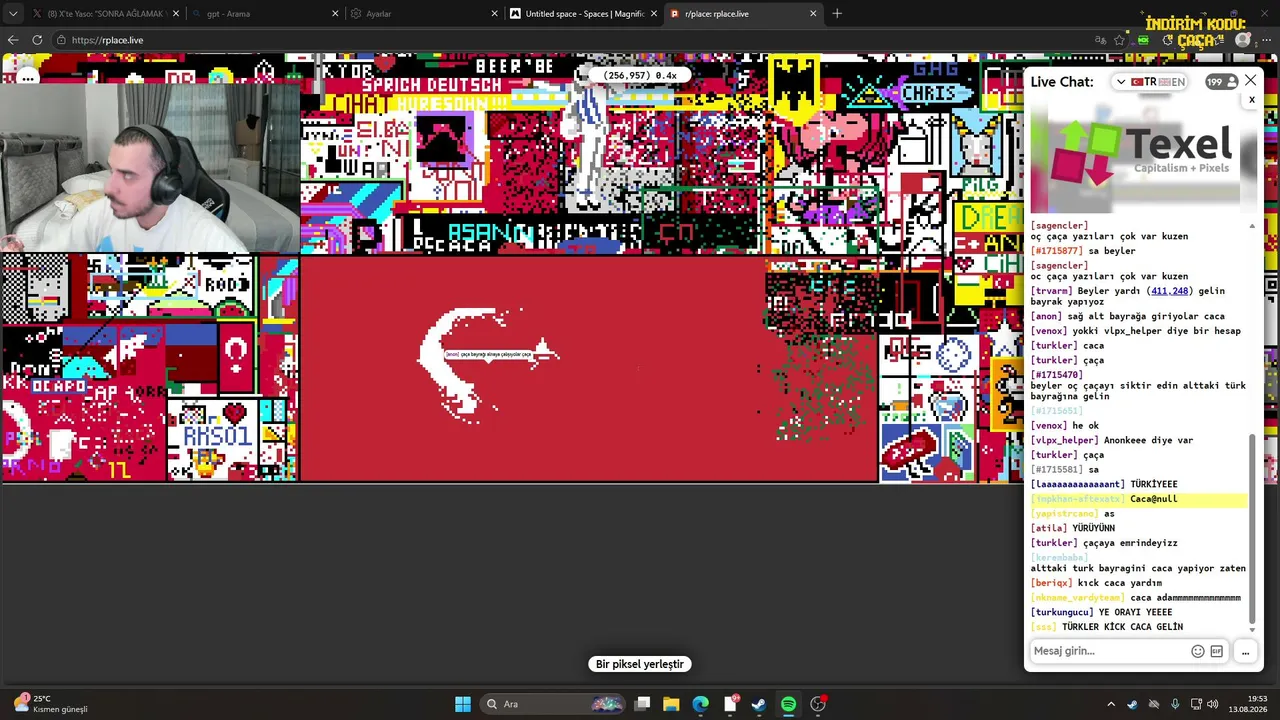The image size is (1280, 720).
Task: Click the highlighted Caca@null chat message
Action: 1139,499
